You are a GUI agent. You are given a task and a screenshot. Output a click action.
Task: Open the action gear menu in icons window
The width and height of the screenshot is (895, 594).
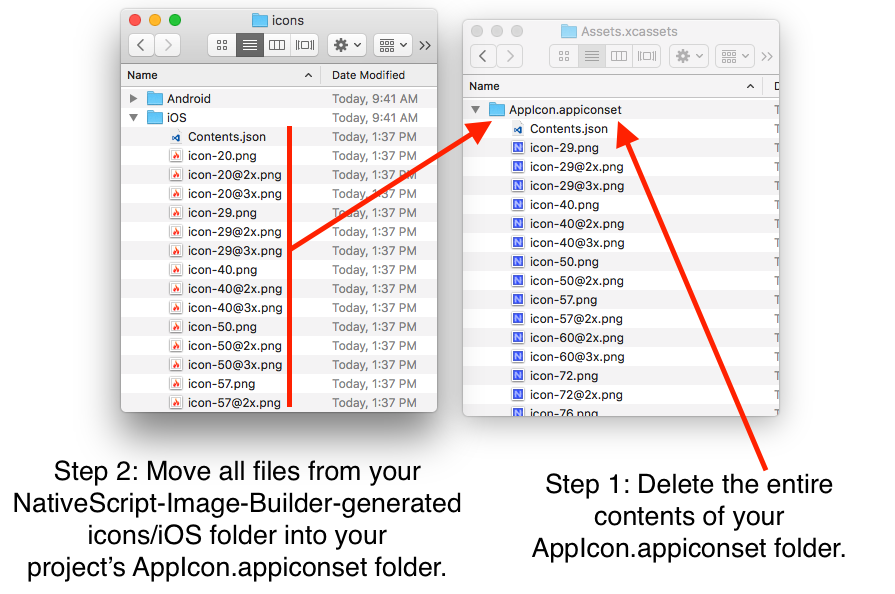[347, 45]
